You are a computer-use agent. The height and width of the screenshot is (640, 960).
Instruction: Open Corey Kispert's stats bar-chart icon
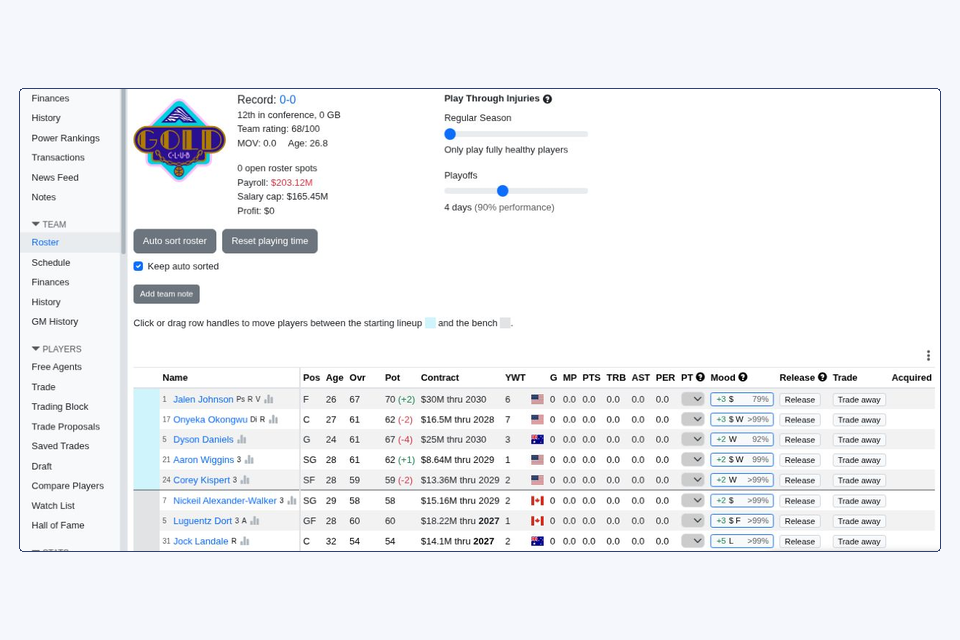pos(245,480)
